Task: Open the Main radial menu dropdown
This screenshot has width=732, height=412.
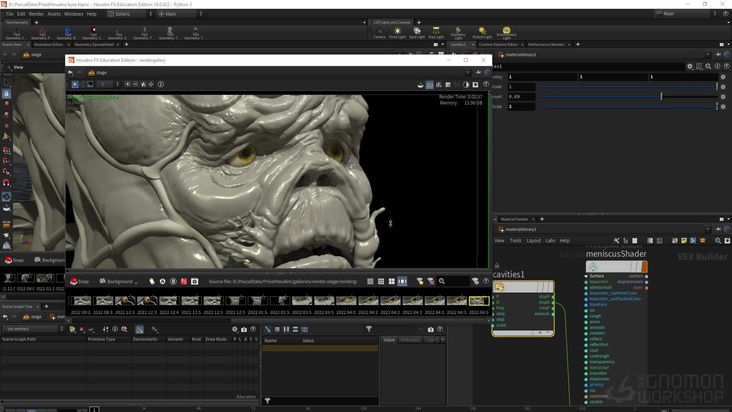Action: pyautogui.click(x=180, y=14)
